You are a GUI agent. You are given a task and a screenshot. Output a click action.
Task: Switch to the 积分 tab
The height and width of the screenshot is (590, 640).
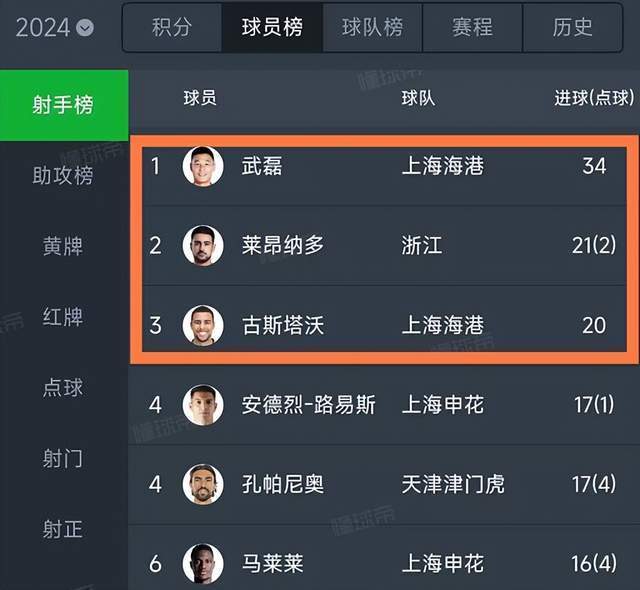(x=171, y=28)
